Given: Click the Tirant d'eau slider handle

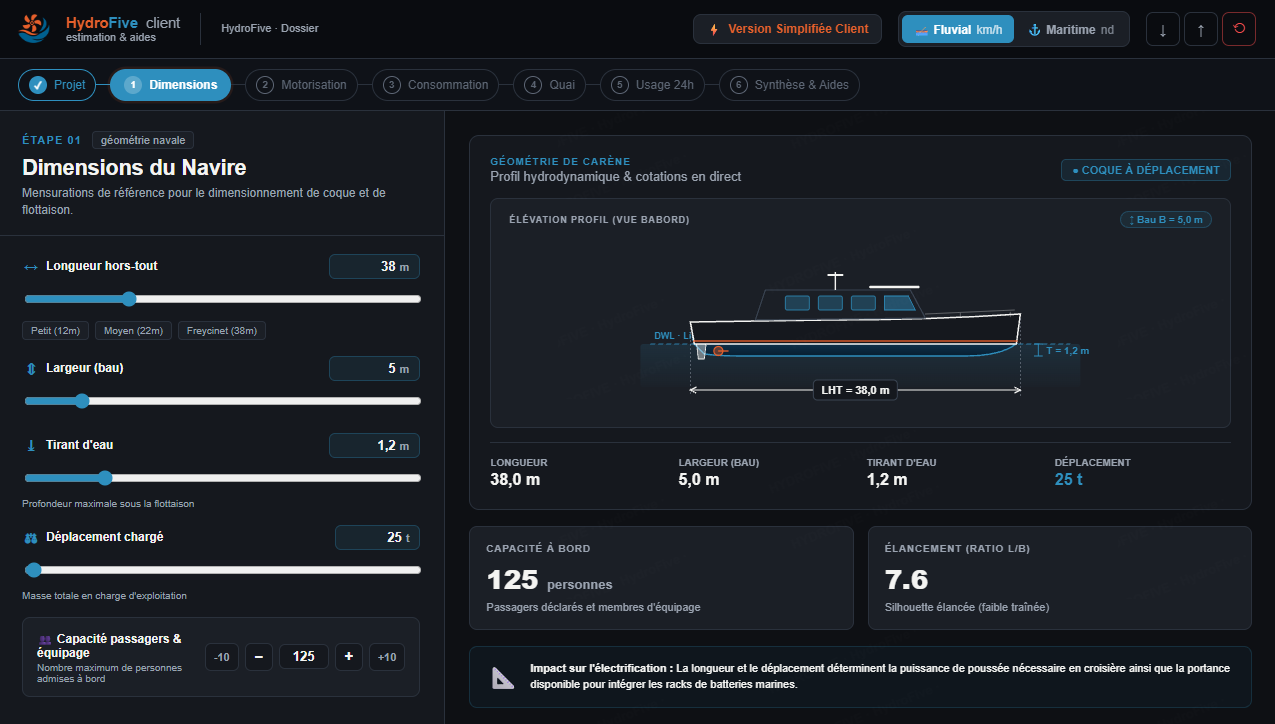Looking at the screenshot, I should 105,478.
